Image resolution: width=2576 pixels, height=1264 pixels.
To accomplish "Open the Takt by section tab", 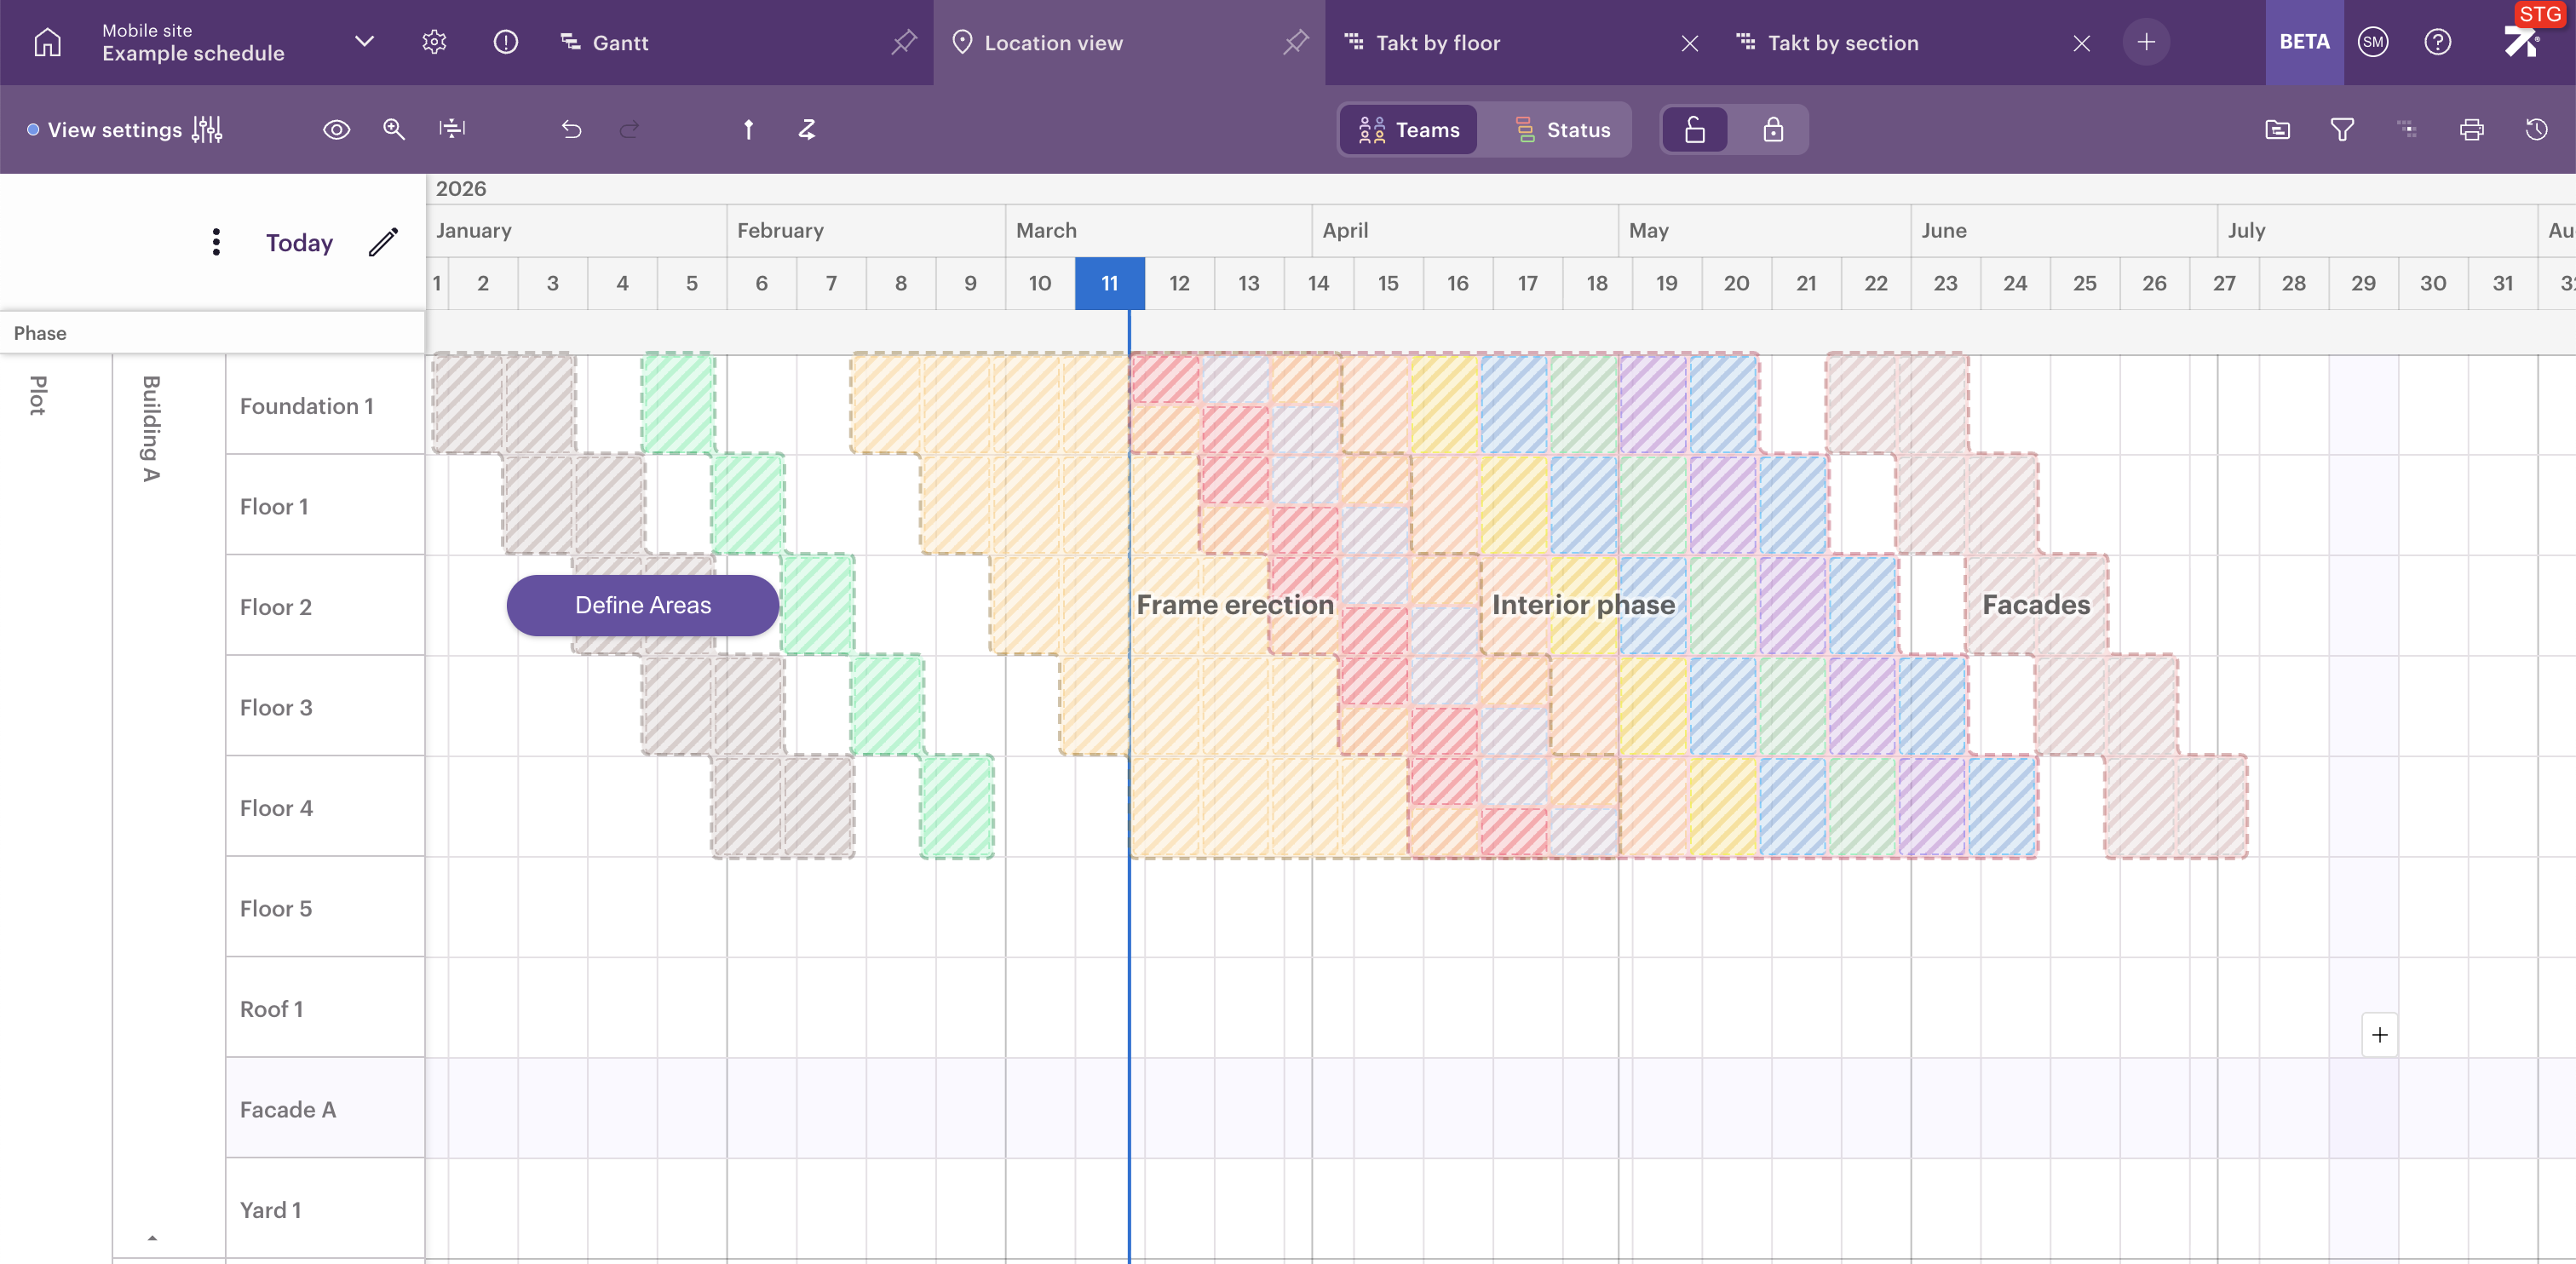I will coord(1842,42).
